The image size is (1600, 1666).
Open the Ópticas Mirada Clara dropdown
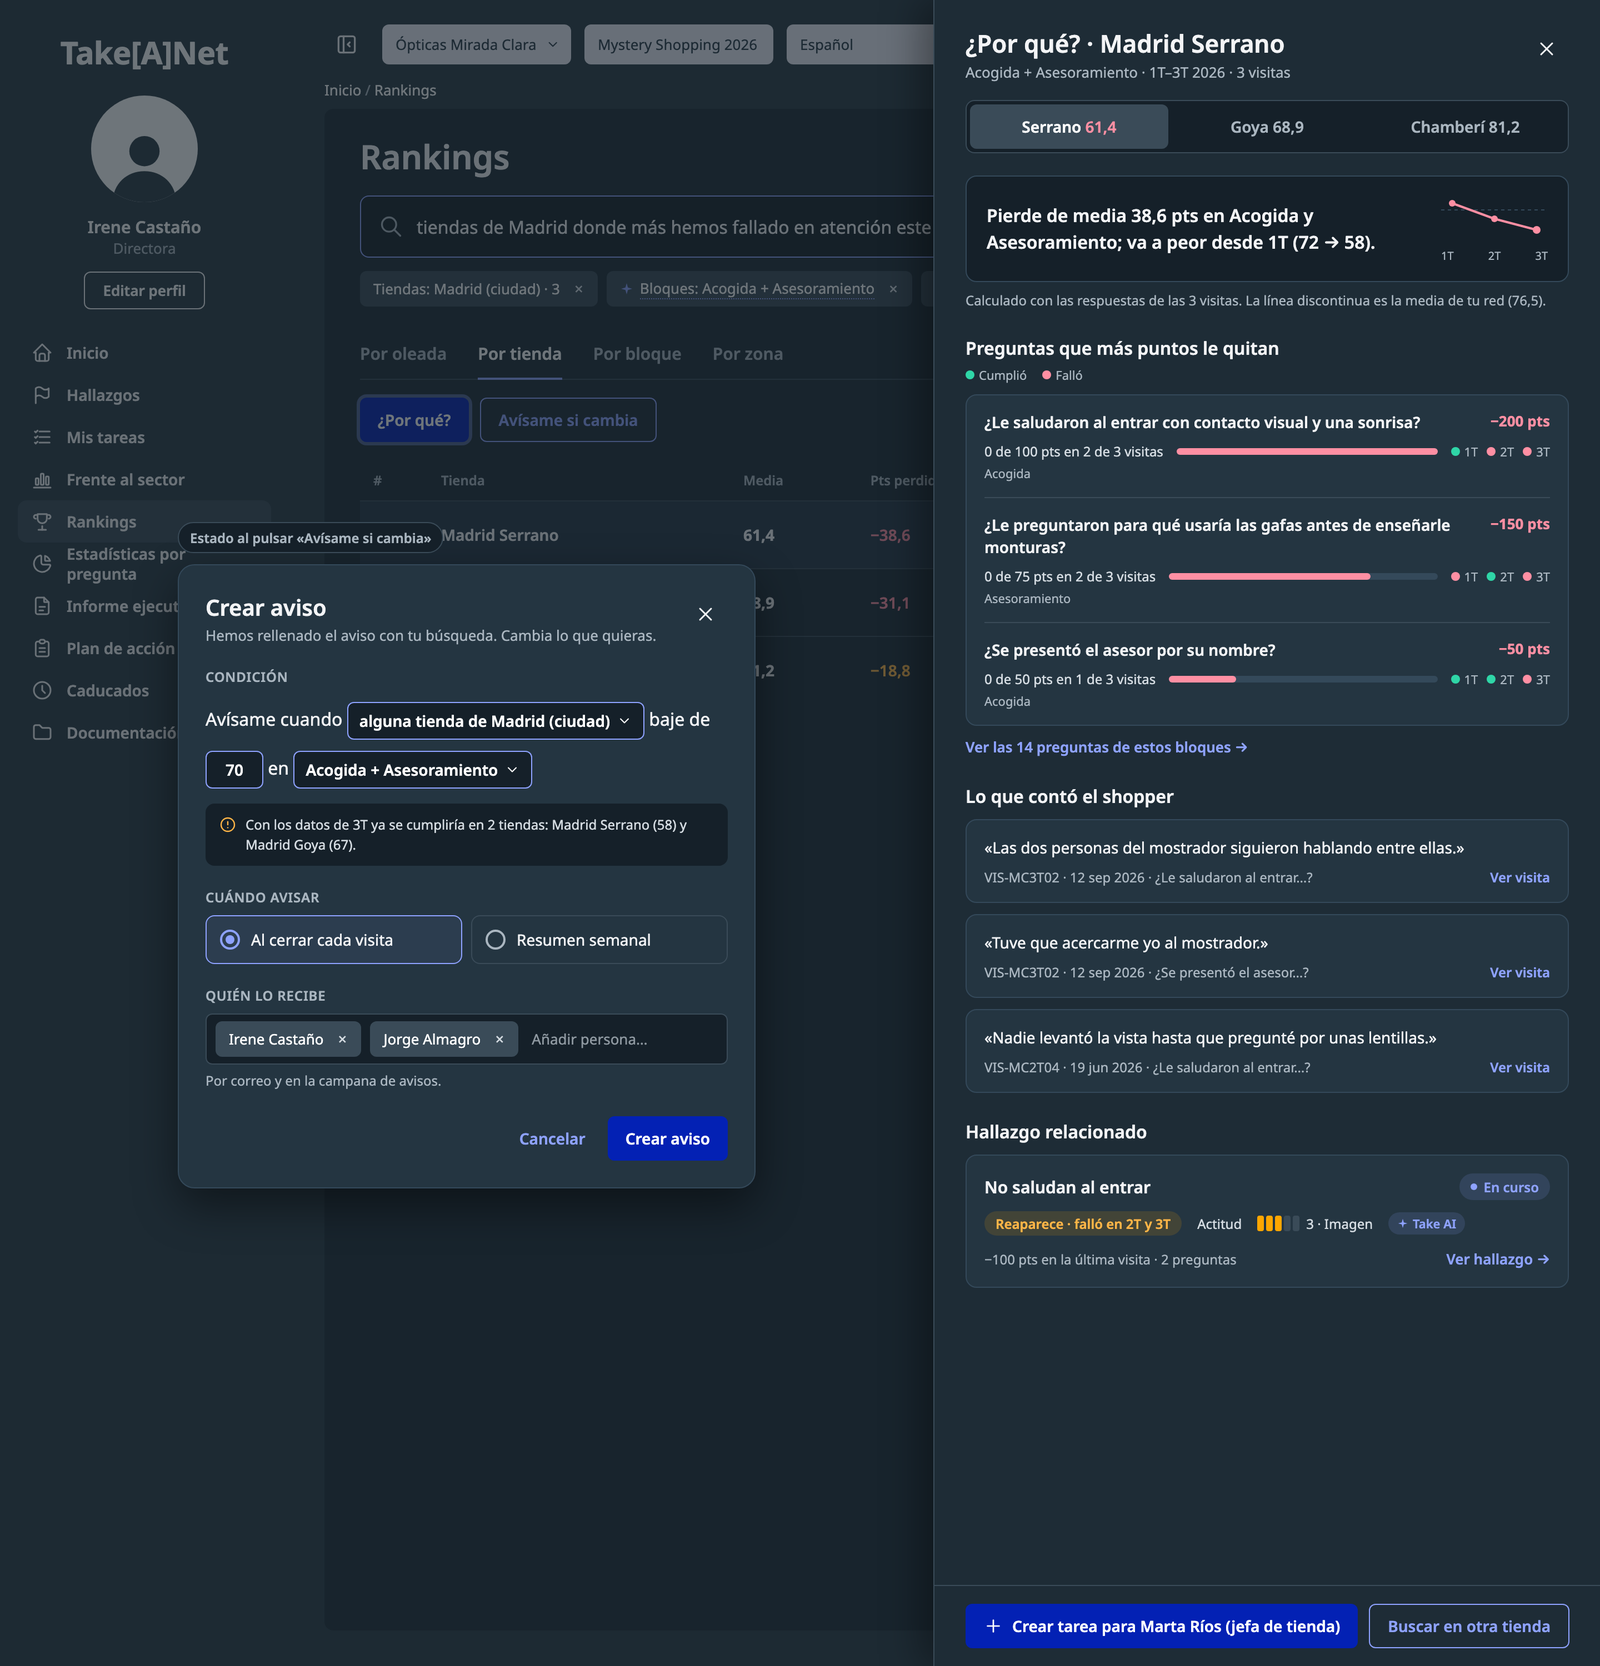click(x=476, y=45)
